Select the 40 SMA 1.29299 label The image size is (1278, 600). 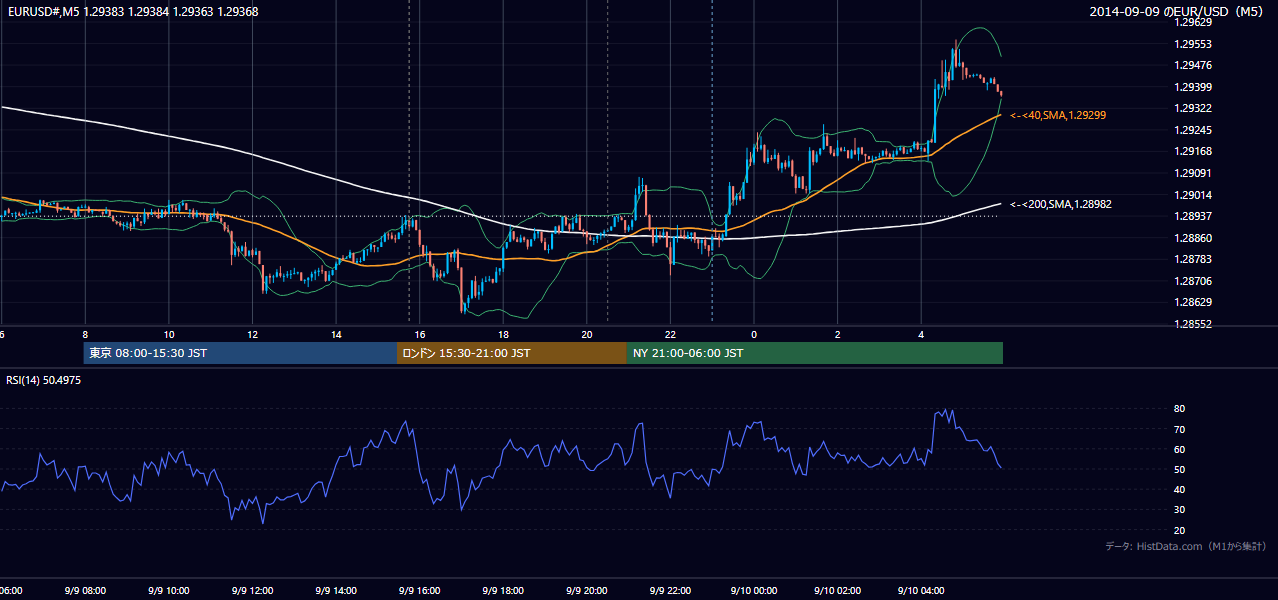1058,116
